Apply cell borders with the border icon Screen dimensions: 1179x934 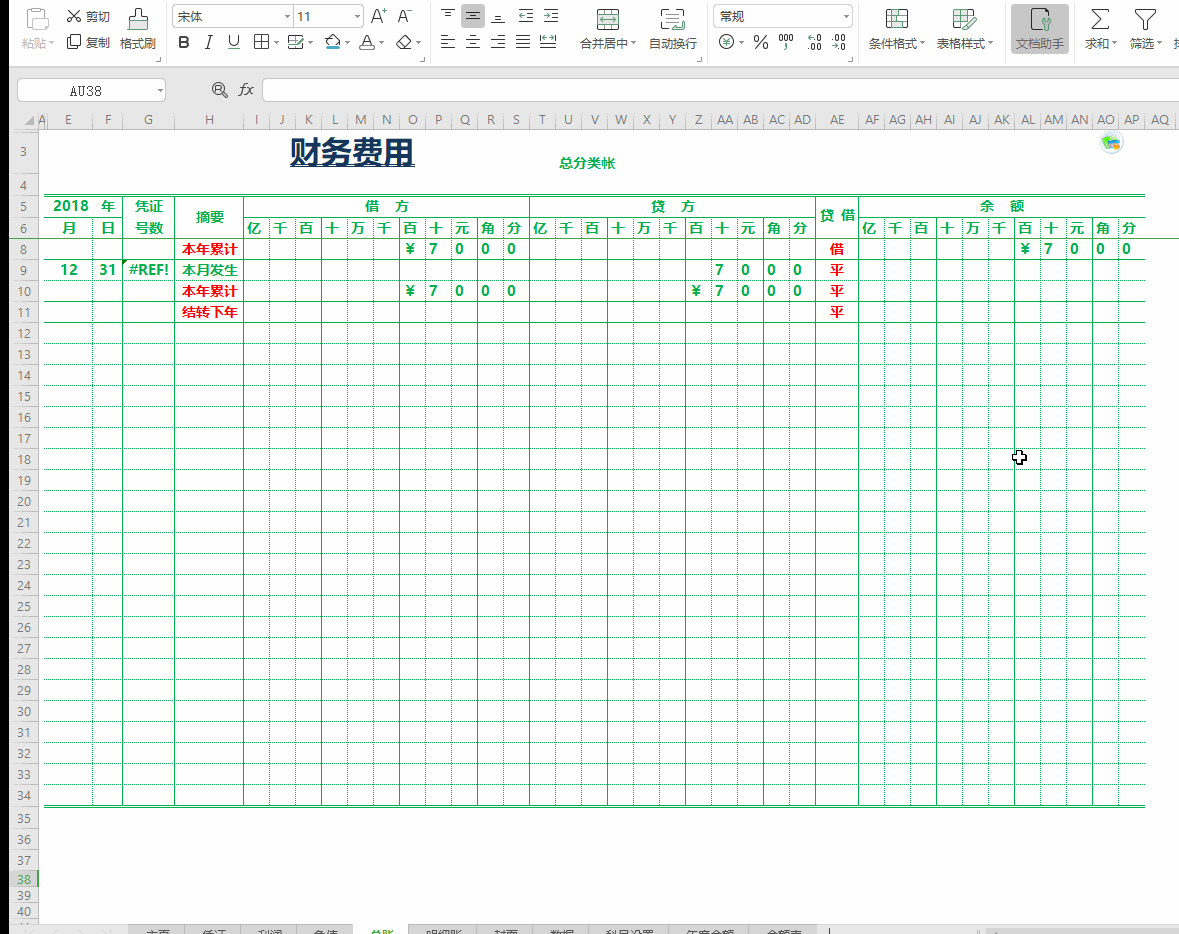pyautogui.click(x=261, y=42)
